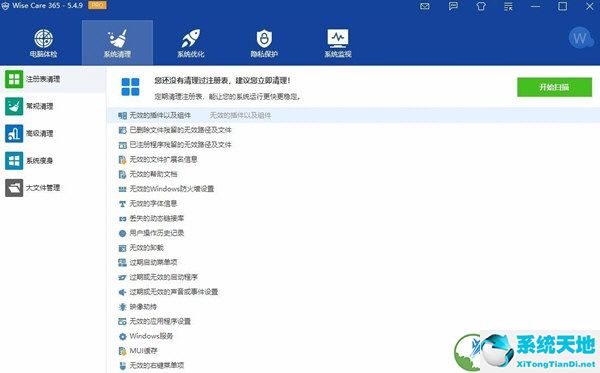
Task: Click the icon beside 无效的卸载
Action: coord(122,248)
